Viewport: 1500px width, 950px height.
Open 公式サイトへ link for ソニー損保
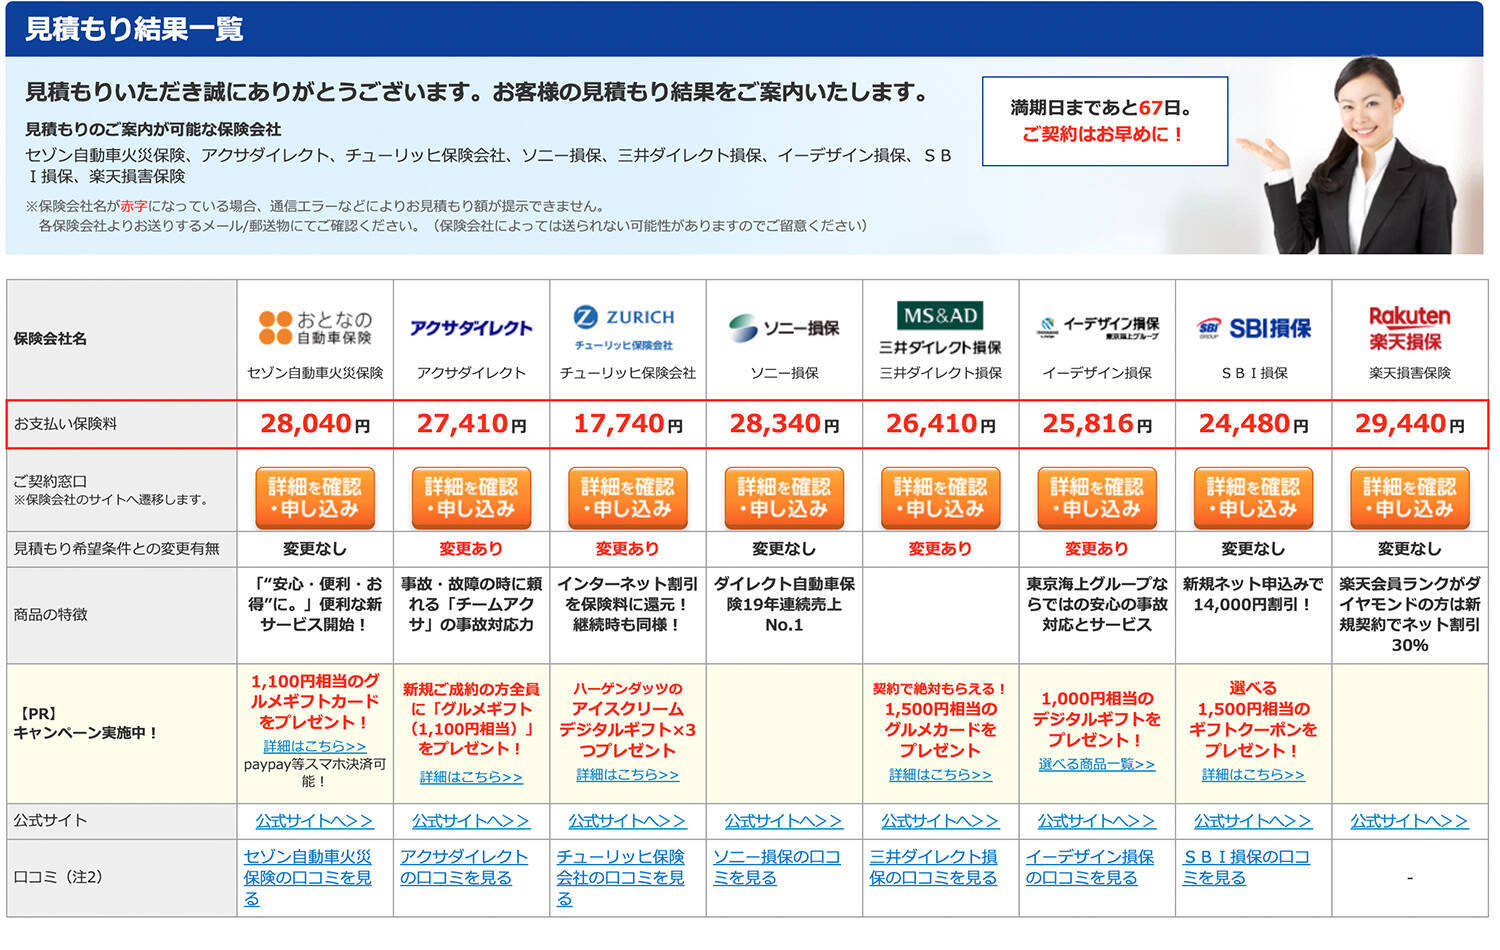(x=784, y=821)
